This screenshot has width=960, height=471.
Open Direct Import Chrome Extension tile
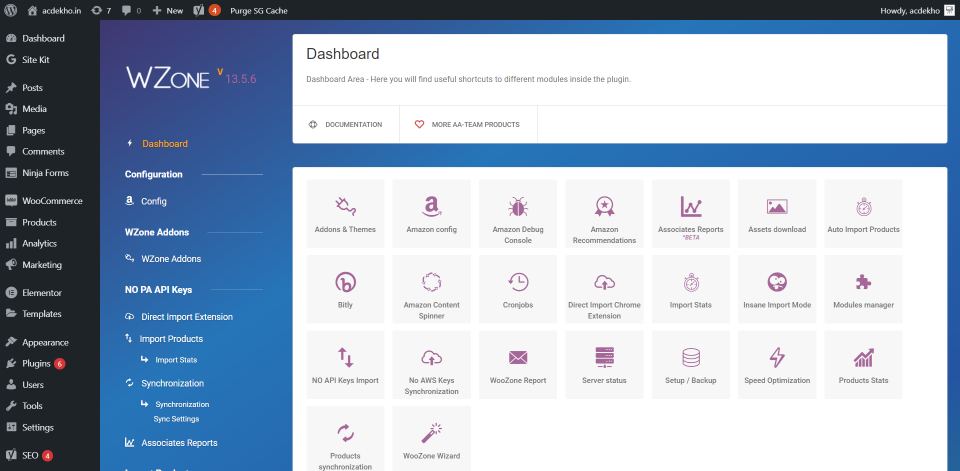(x=604, y=289)
